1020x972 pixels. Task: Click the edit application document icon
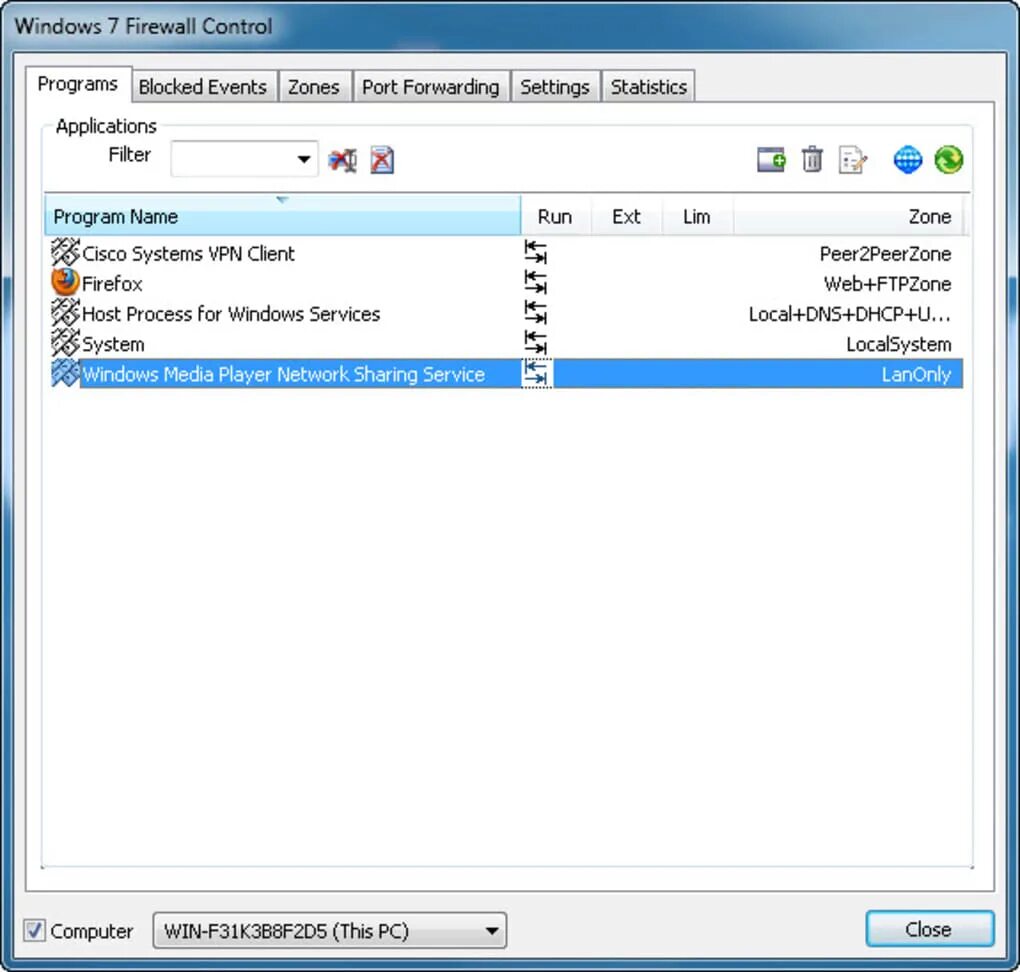[x=853, y=160]
